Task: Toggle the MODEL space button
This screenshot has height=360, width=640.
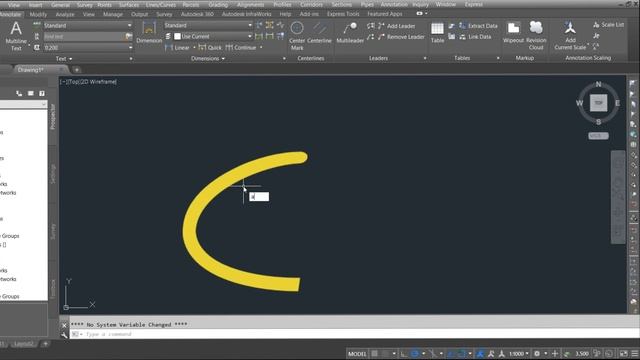Action: coord(357,354)
